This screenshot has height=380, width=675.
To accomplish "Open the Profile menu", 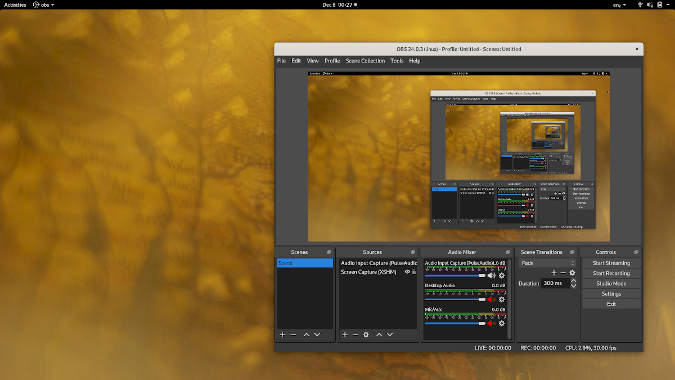I will pos(332,61).
